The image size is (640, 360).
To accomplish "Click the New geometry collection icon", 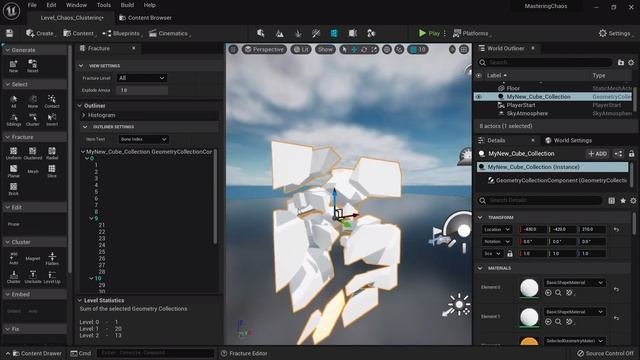I will 13,66.
